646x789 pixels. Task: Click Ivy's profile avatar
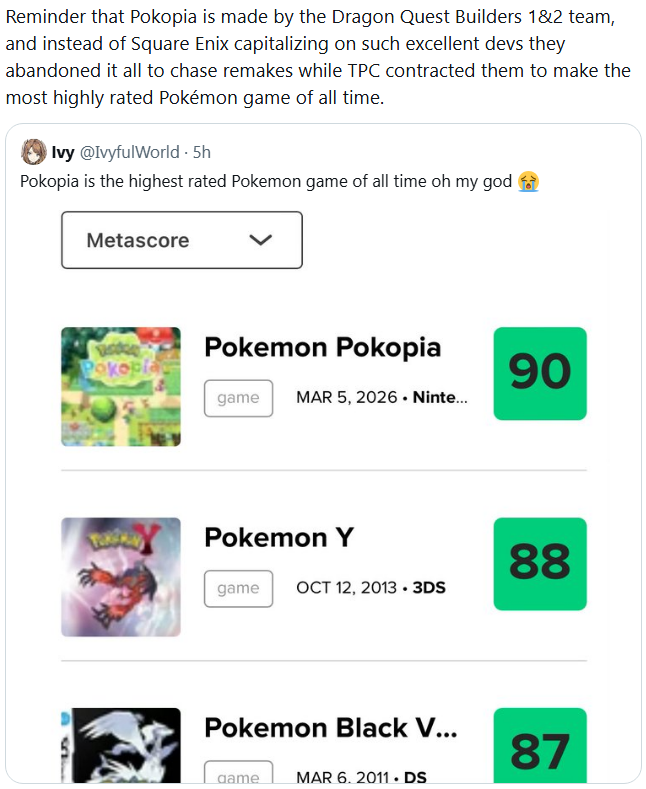[33, 152]
